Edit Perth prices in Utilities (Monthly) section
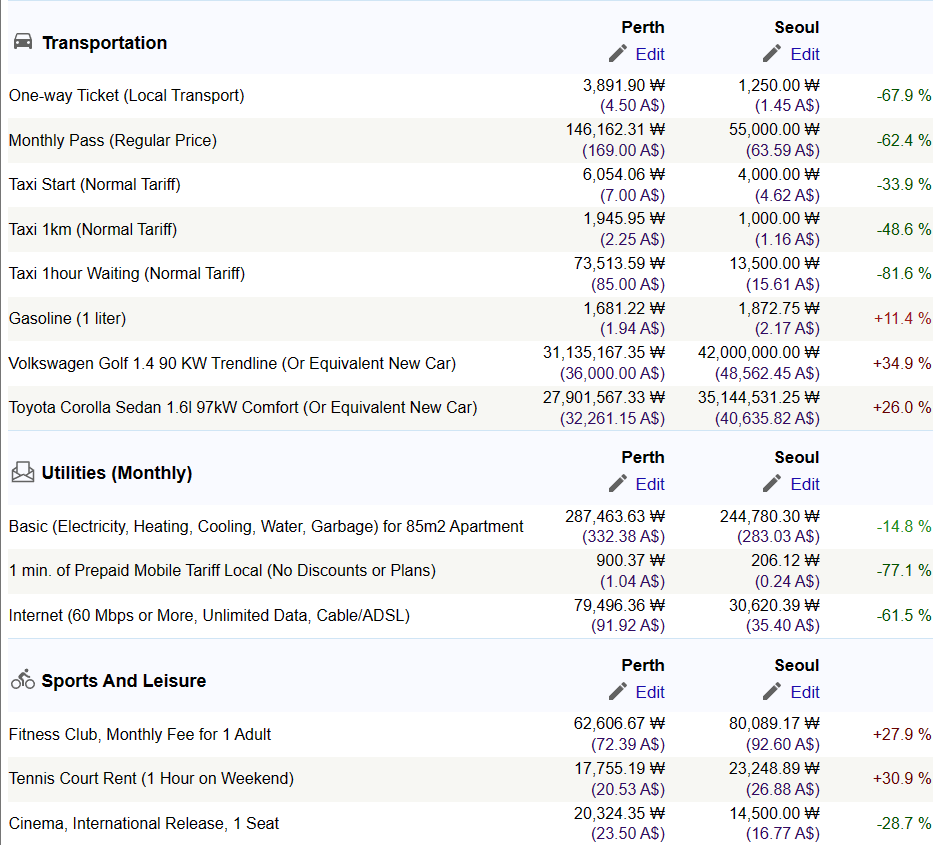This screenshot has height=845, width=939. [x=650, y=484]
